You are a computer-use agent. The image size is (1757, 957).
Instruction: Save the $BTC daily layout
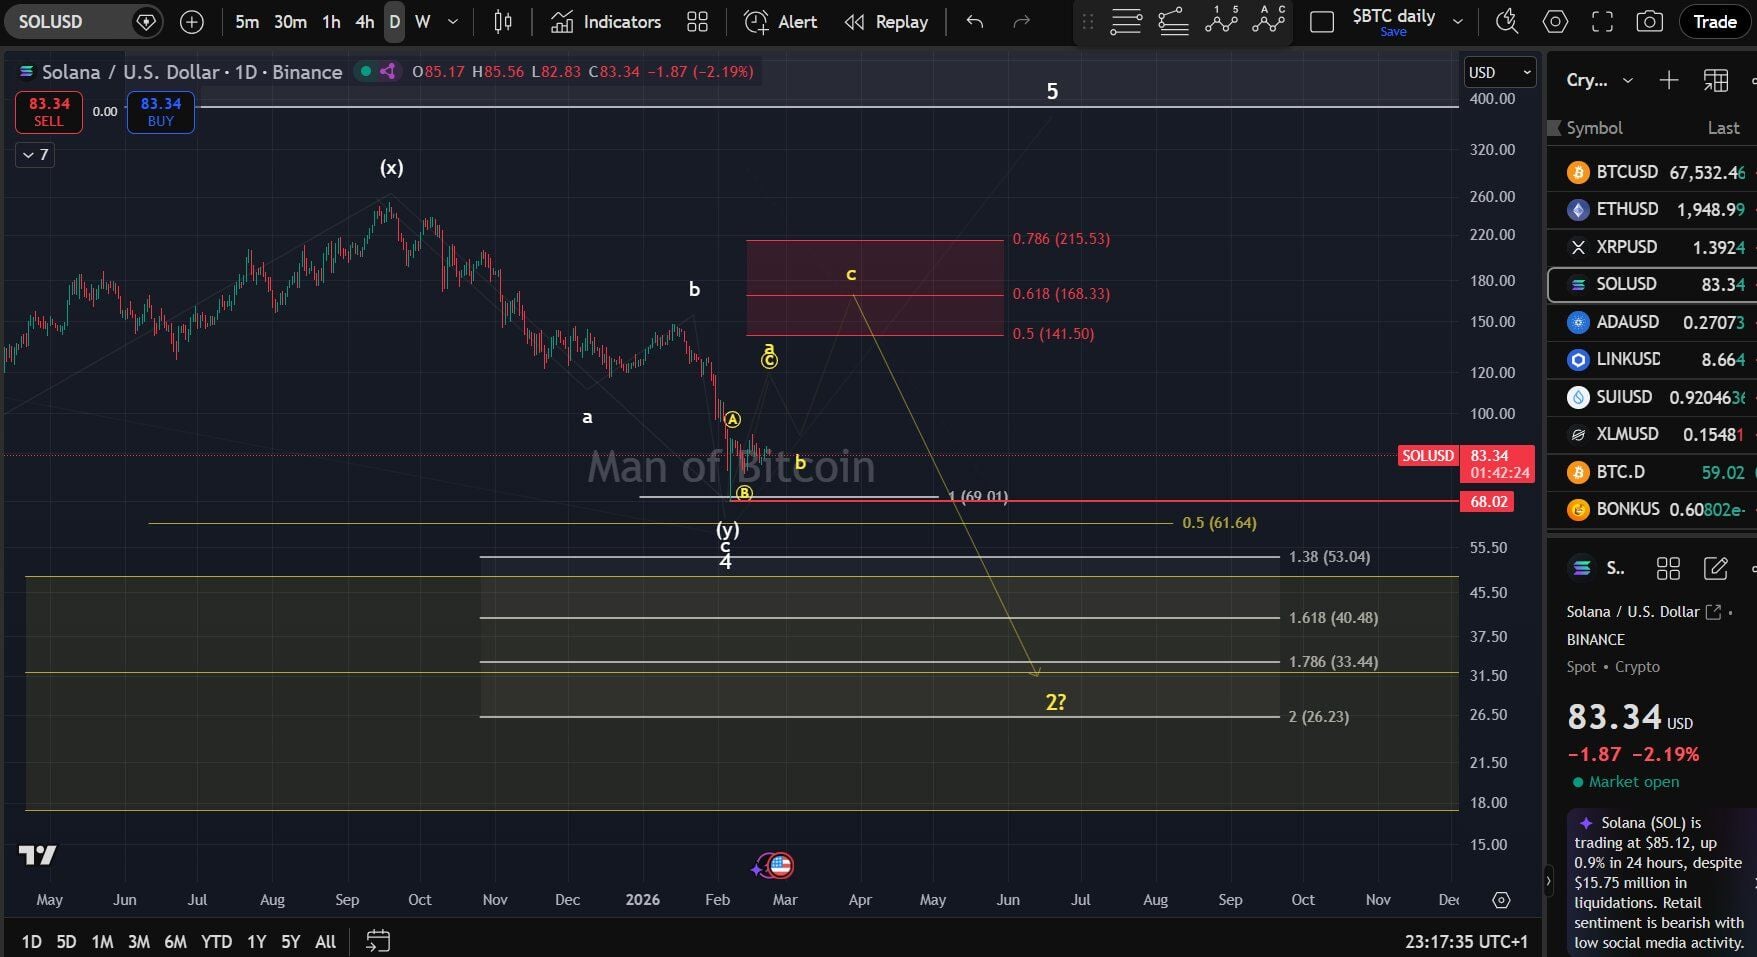click(1394, 32)
